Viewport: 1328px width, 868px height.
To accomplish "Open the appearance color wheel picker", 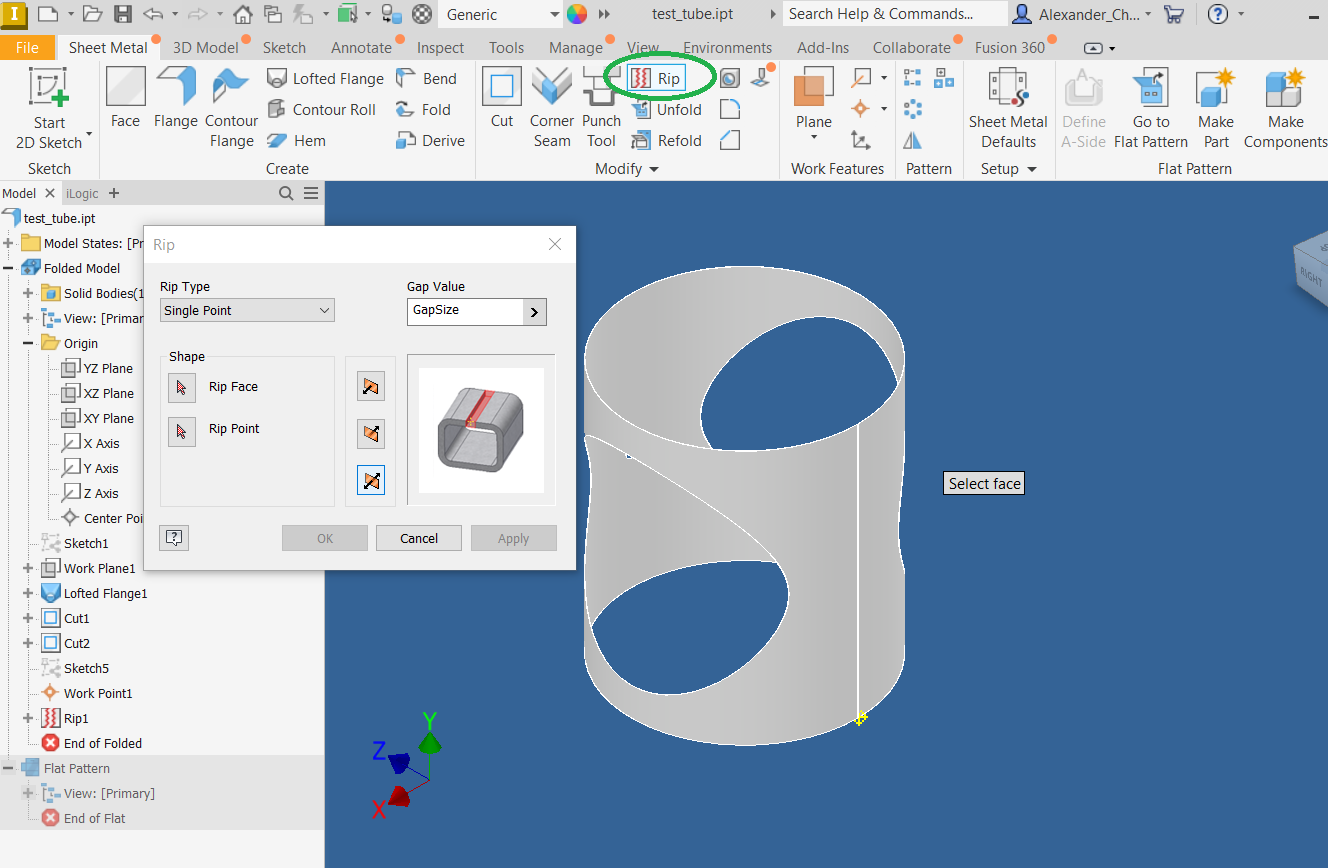I will click(578, 14).
